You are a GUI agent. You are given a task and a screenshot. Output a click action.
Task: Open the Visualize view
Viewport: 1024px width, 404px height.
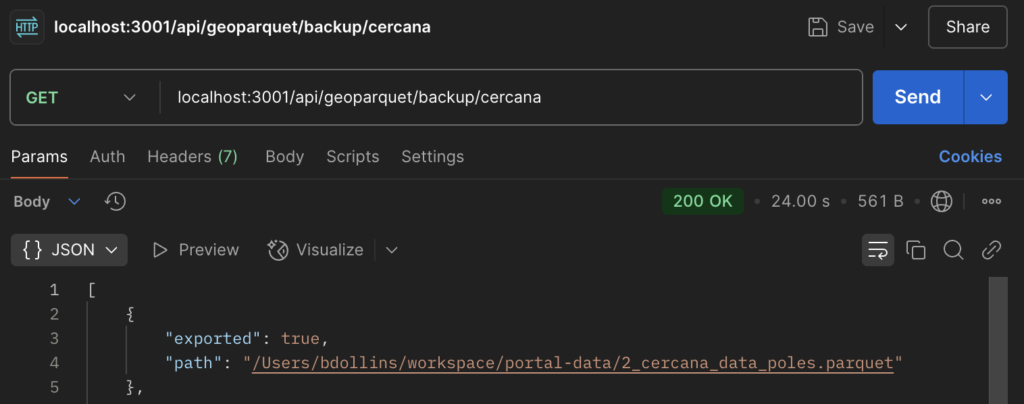coord(315,250)
